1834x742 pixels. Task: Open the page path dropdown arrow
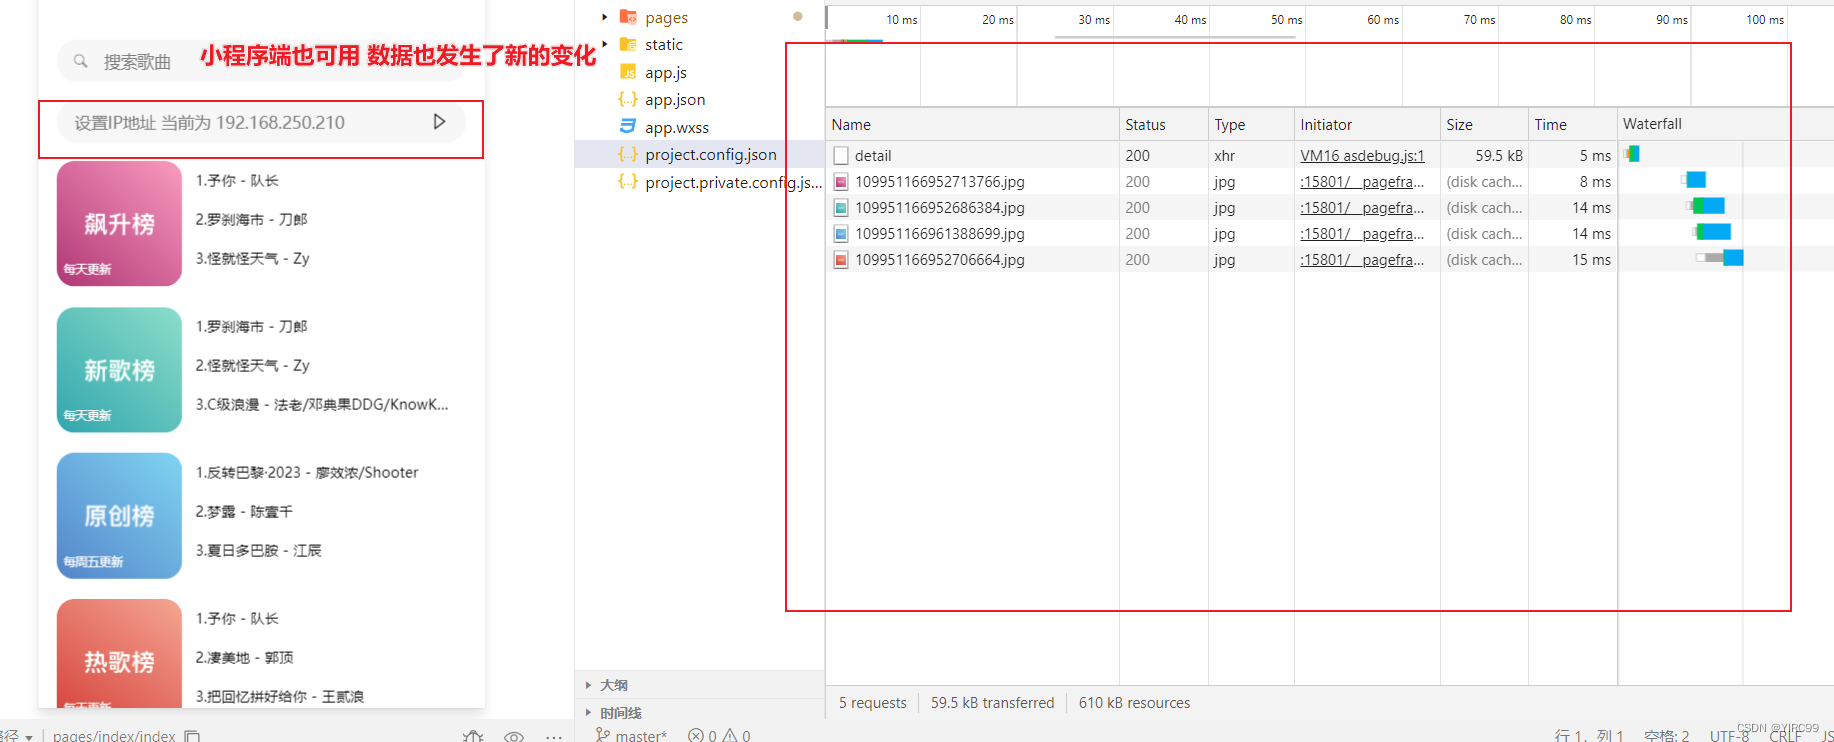tap(29, 737)
